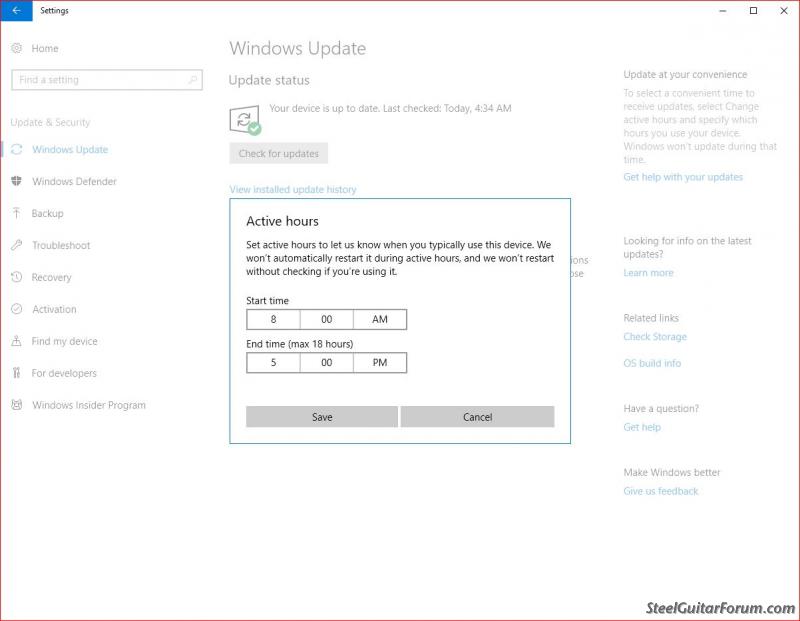
Task: Click the back arrow in Settings title bar
Action: [16, 10]
